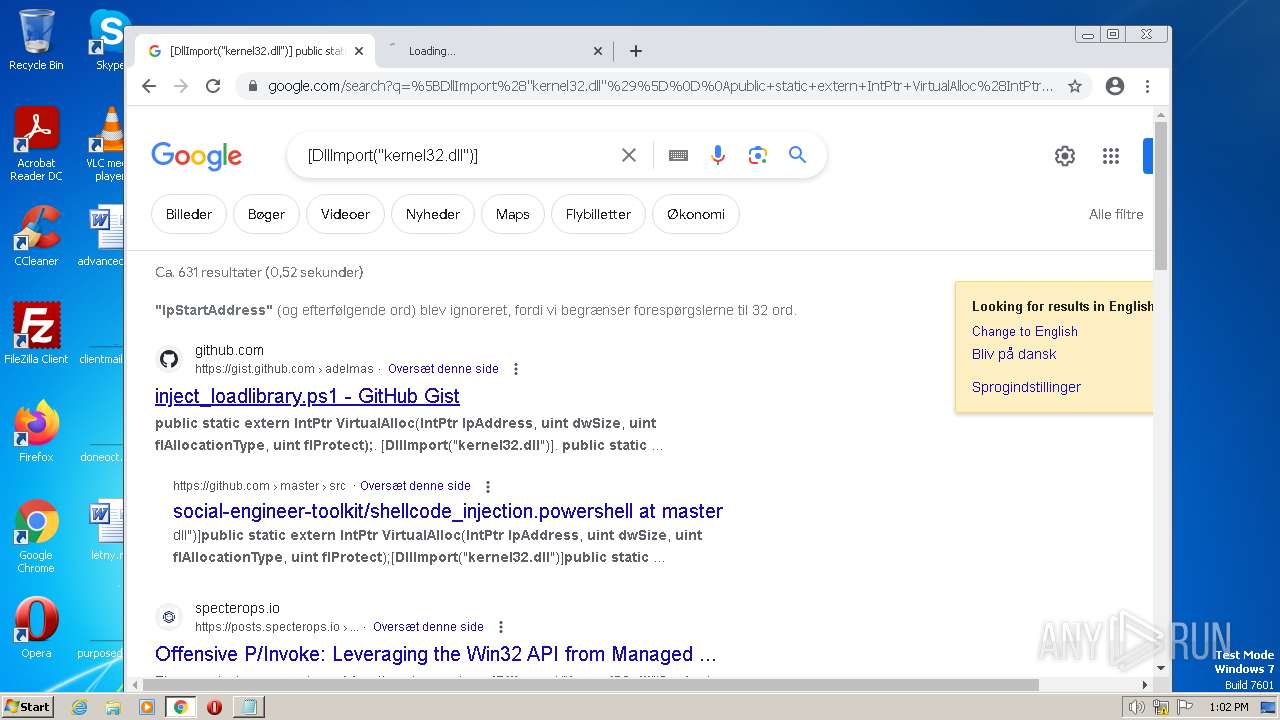This screenshot has height=720, width=1280.
Task: Filter results by Nyheder
Action: pos(433,214)
